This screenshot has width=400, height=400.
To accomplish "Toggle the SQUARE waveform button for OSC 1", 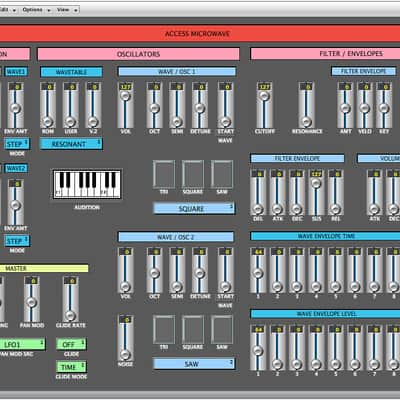I will click(x=193, y=174).
